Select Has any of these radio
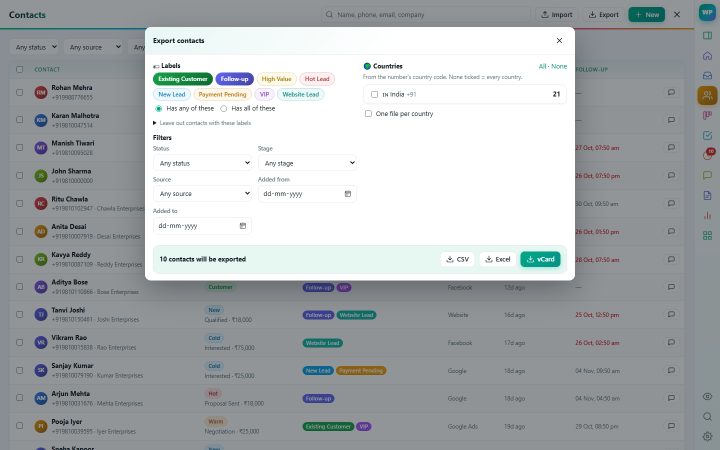This screenshot has height=450, width=720. [158, 108]
